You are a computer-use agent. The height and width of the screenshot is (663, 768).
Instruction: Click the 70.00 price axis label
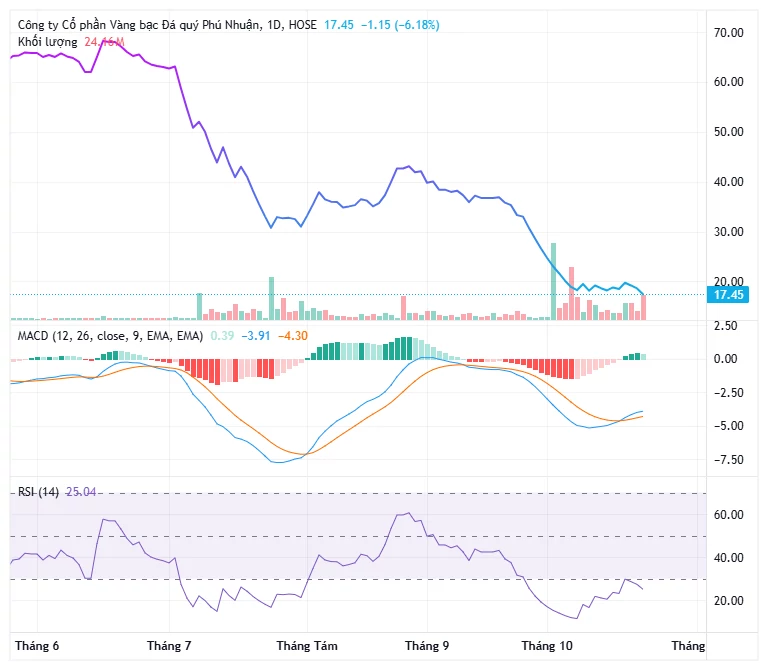(x=728, y=33)
